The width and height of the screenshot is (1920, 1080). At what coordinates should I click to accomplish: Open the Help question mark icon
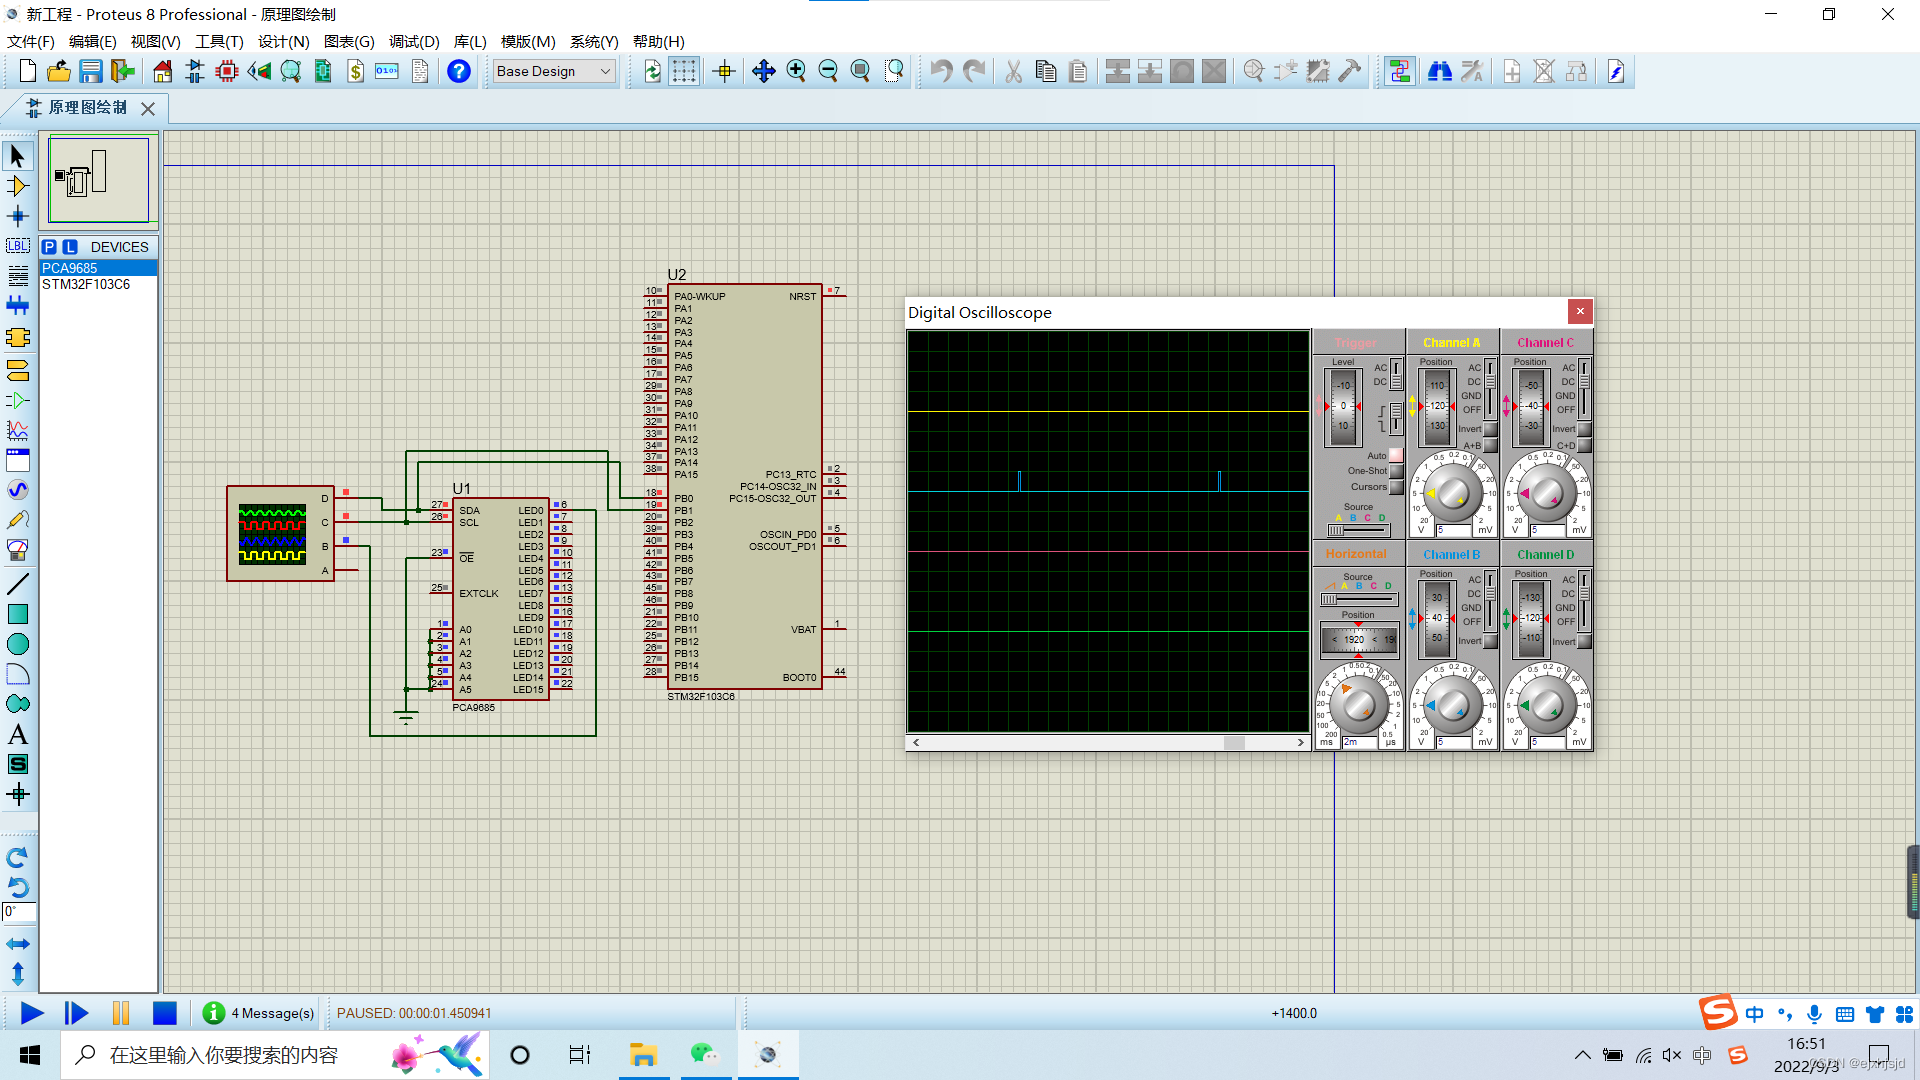tap(458, 71)
